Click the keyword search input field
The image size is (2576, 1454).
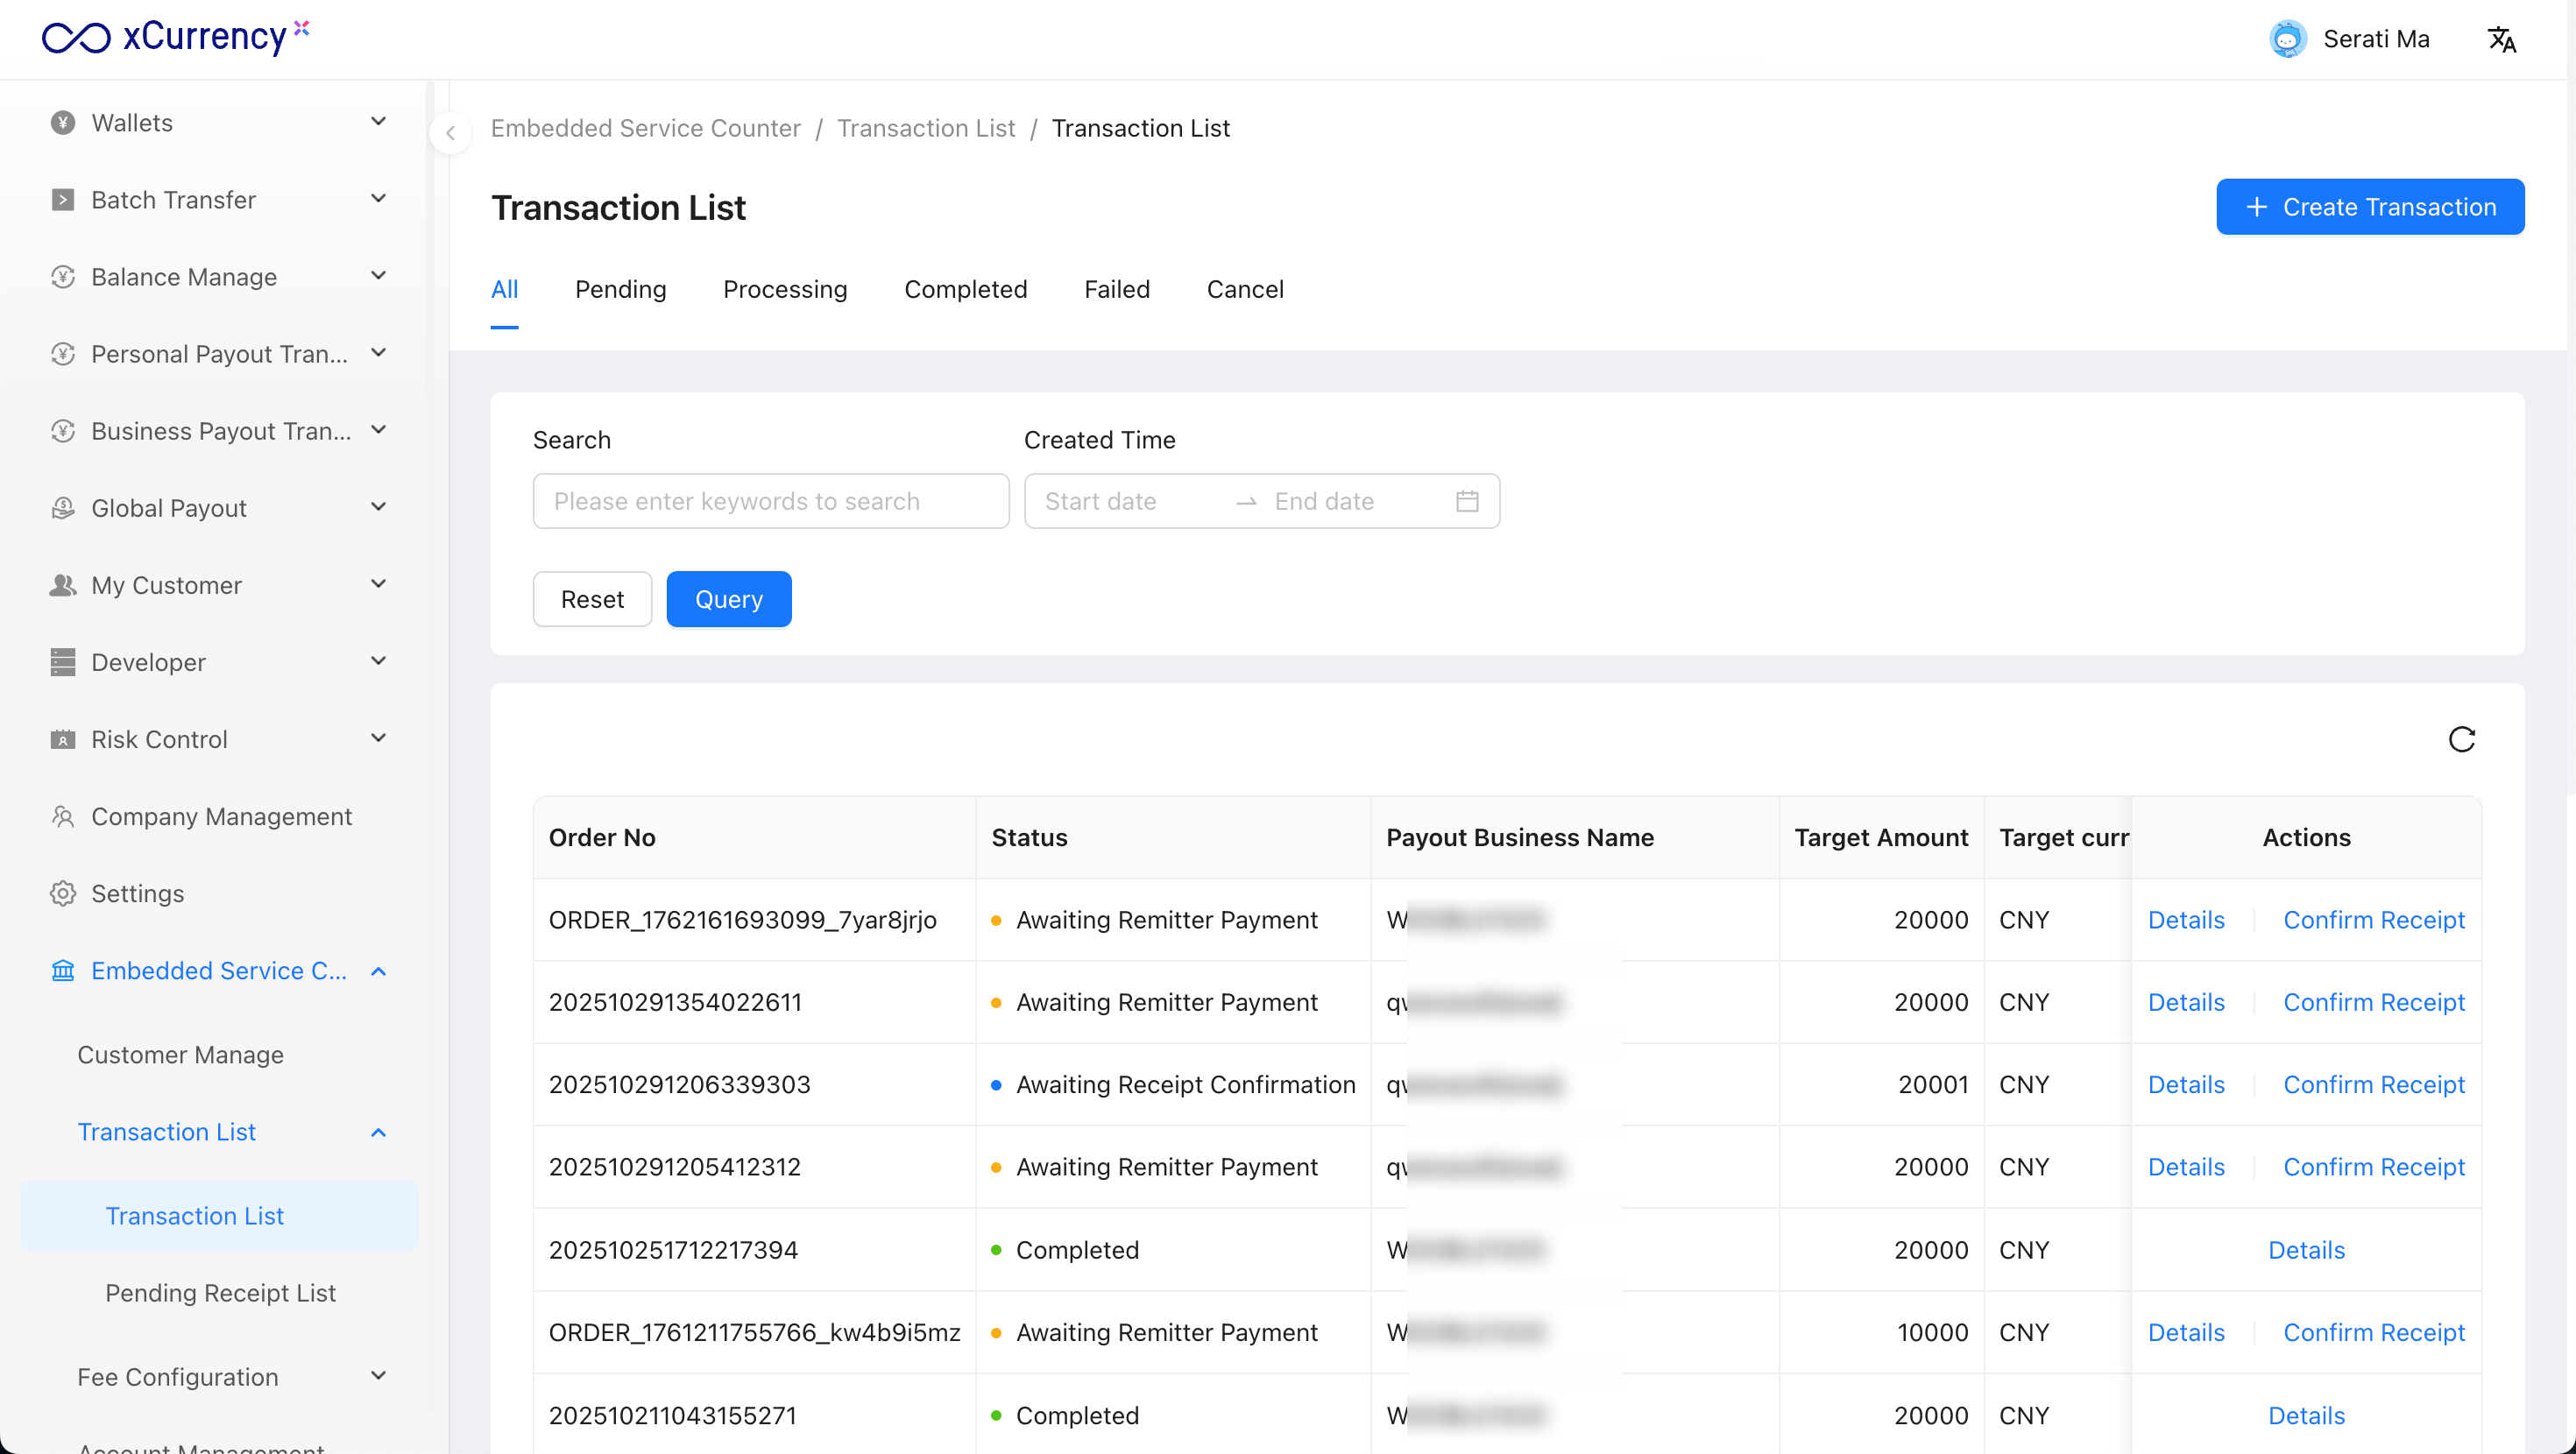tap(770, 501)
